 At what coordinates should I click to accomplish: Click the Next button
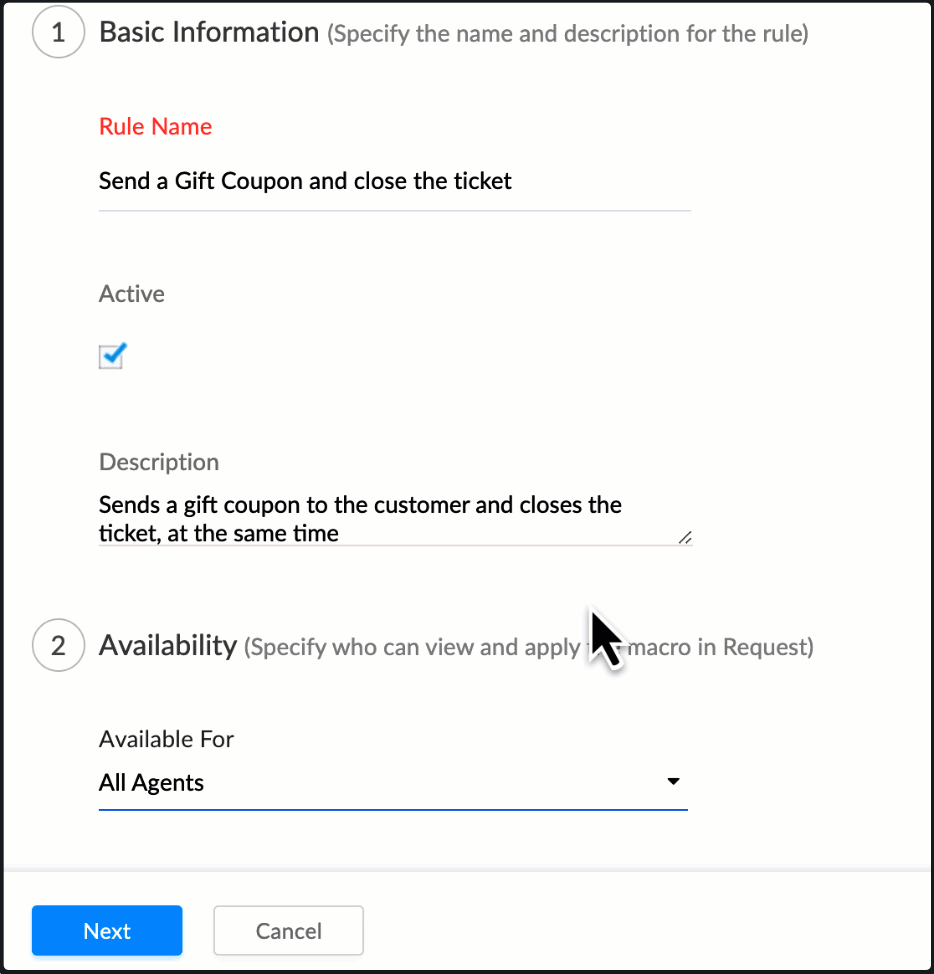point(107,931)
